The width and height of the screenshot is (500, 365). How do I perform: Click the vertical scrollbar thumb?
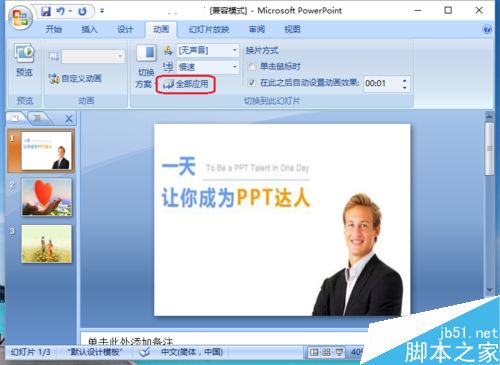489,149
